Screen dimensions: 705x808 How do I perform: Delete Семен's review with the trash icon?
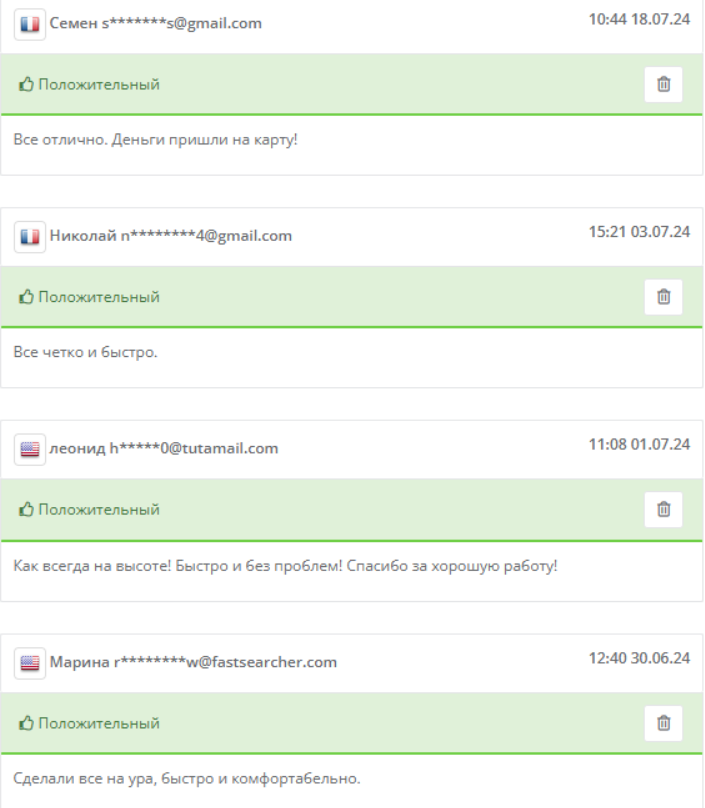point(663,84)
